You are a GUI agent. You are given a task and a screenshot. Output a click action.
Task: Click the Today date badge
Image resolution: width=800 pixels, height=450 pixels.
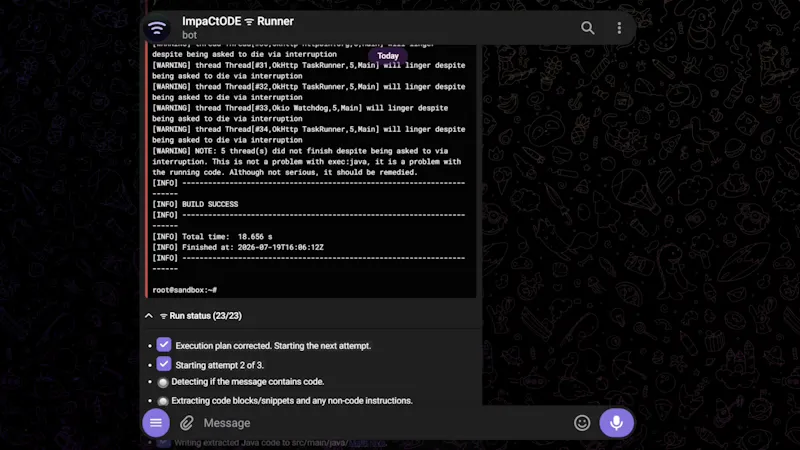tap(388, 56)
